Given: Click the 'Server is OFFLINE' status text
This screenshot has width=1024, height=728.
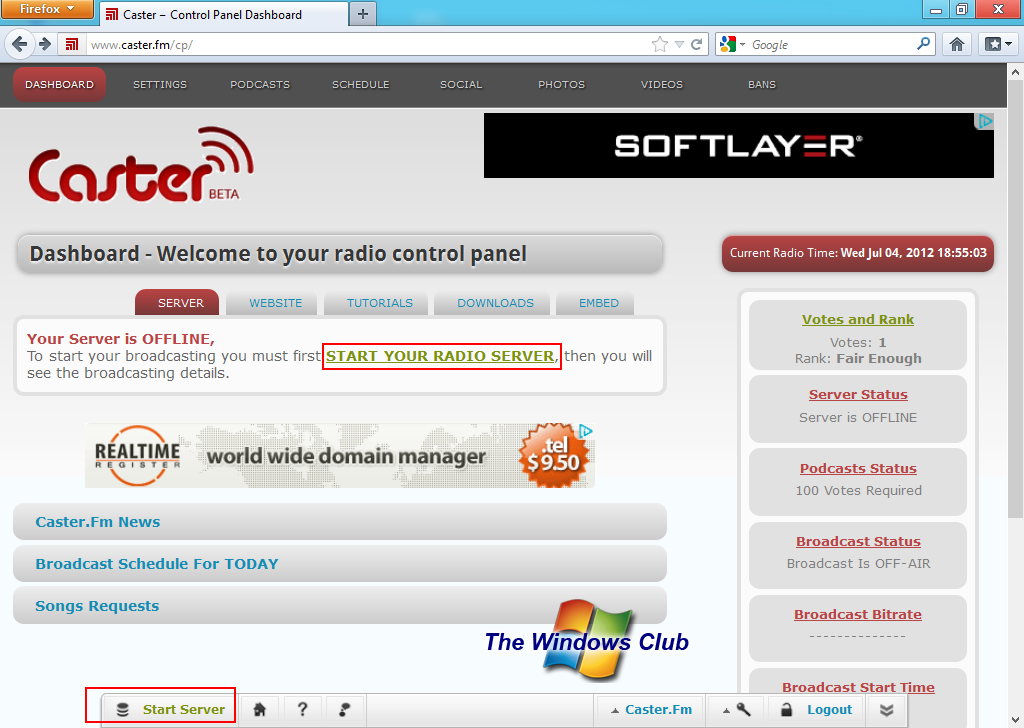Looking at the screenshot, I should 858,417.
